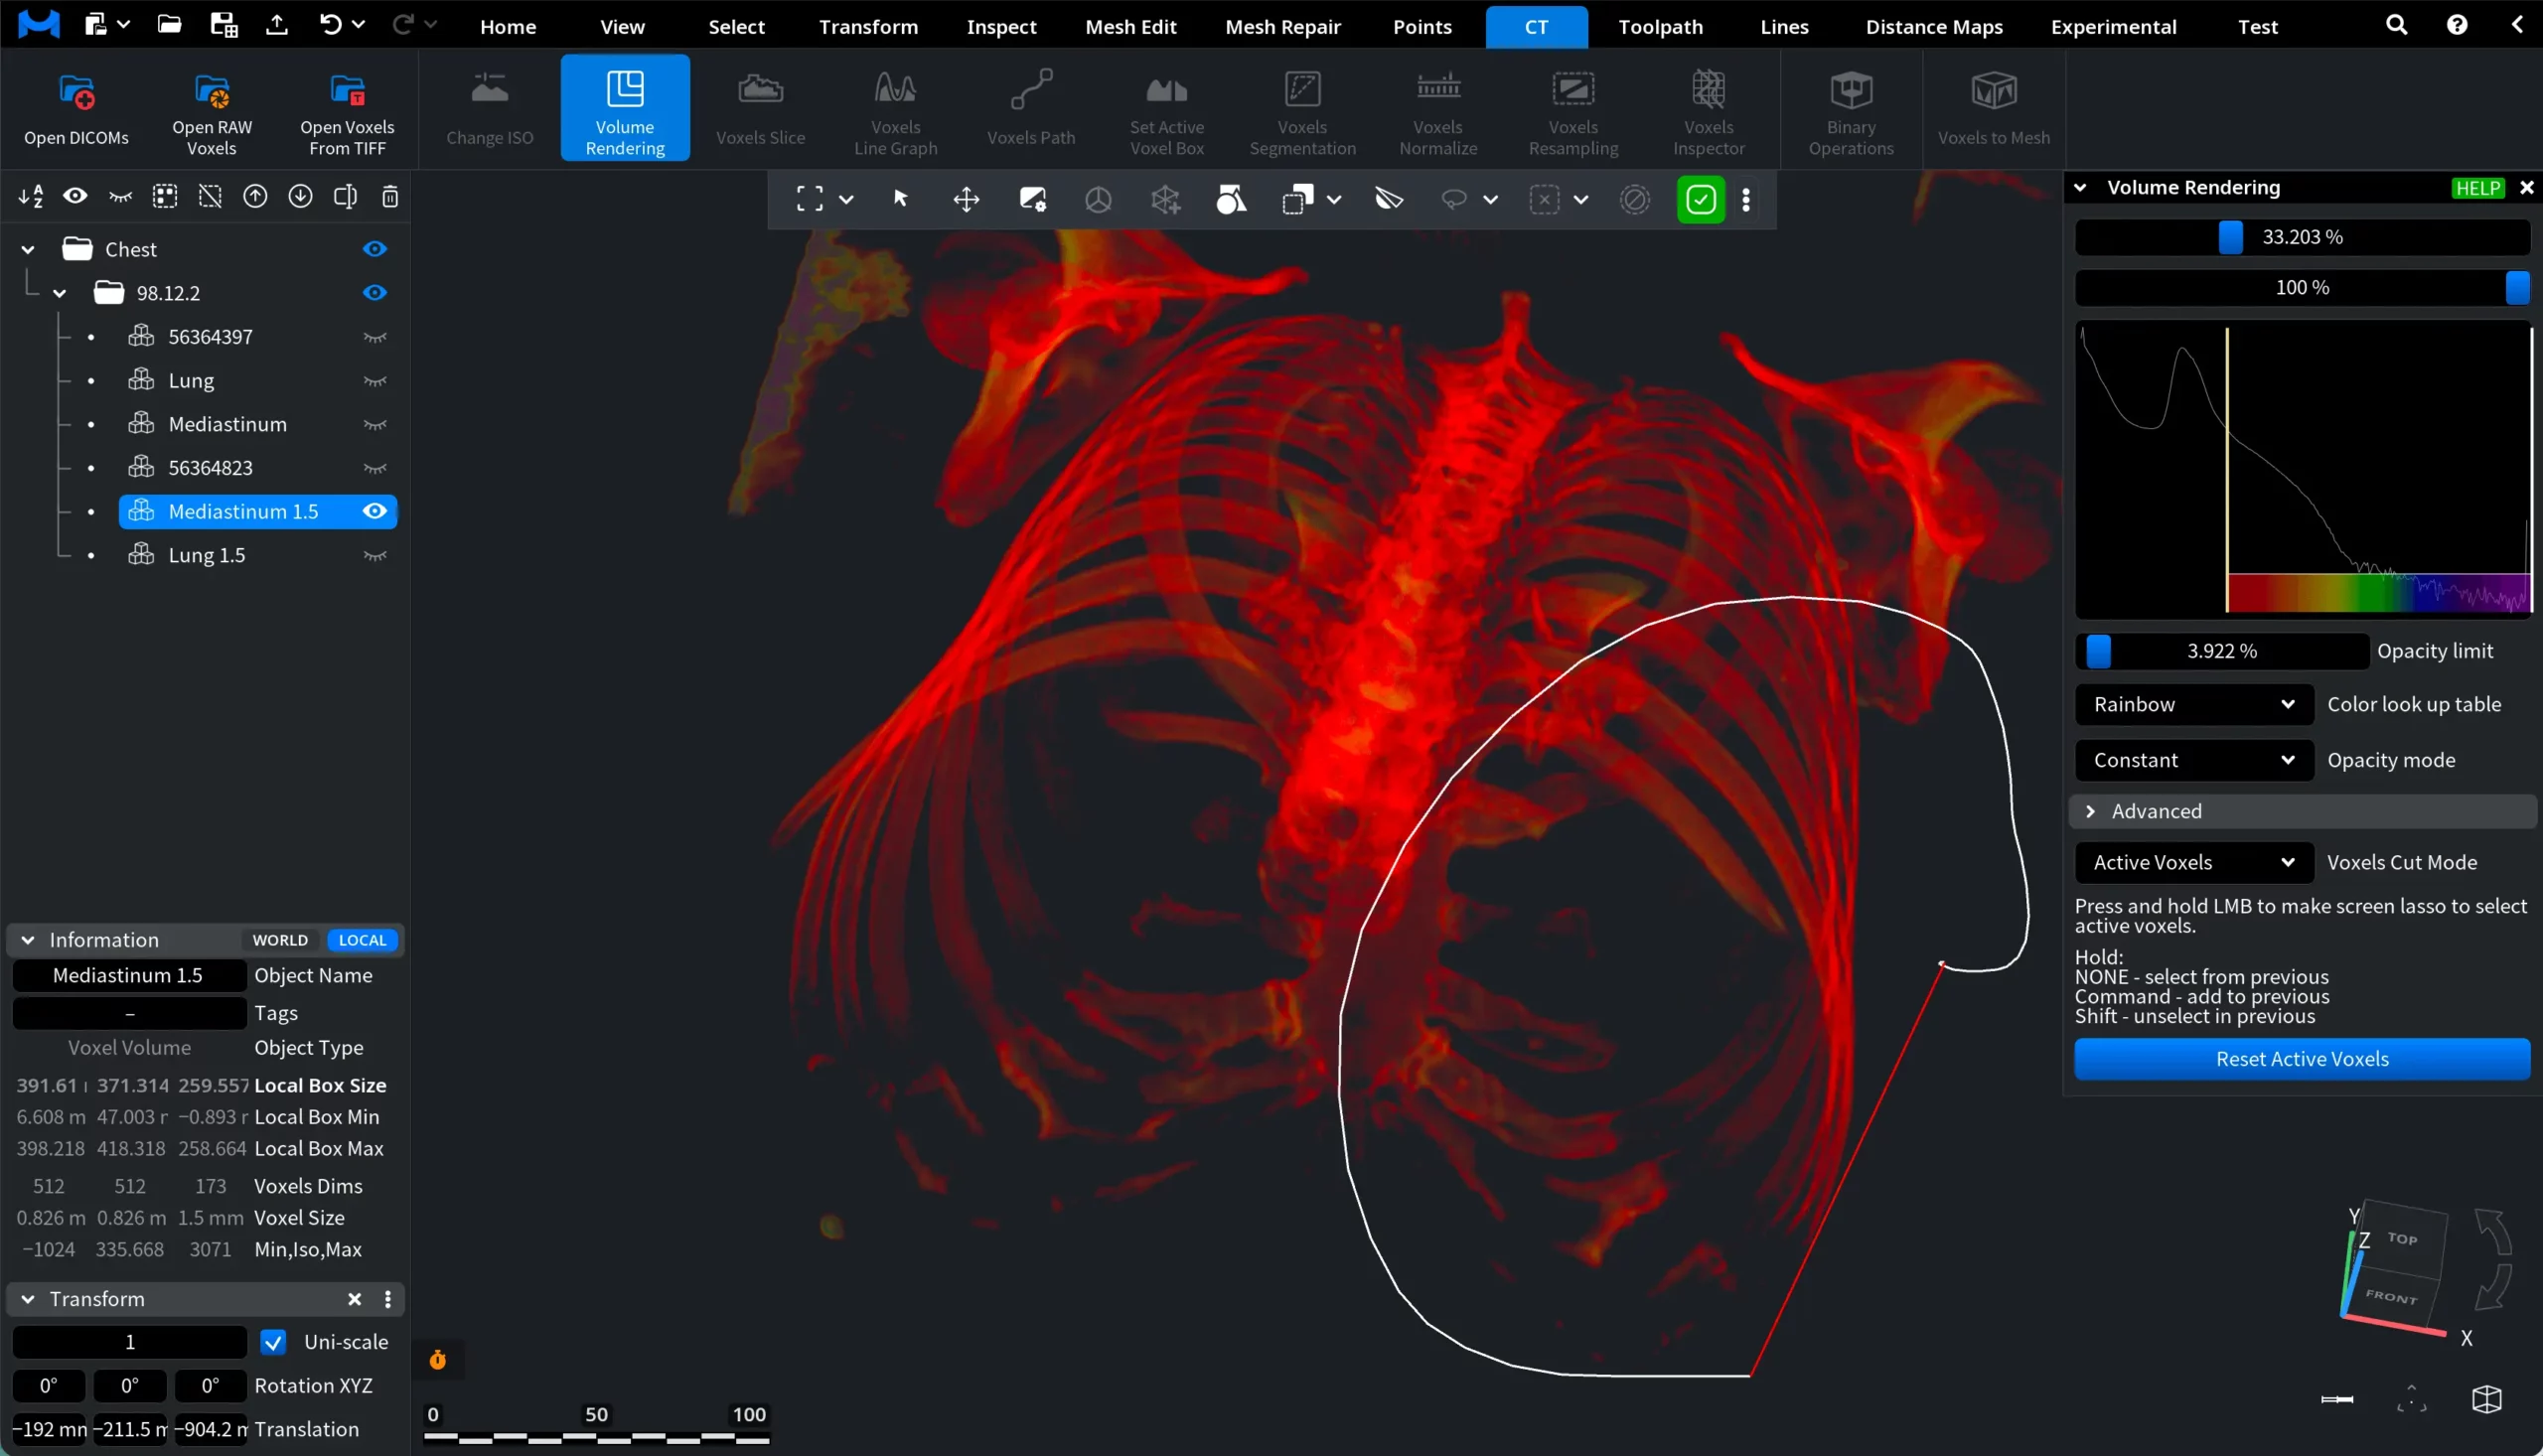Viewport: 2543px width, 1456px height.
Task: Collapse the 98.12.2 subfolder
Action: pyautogui.click(x=60, y=293)
